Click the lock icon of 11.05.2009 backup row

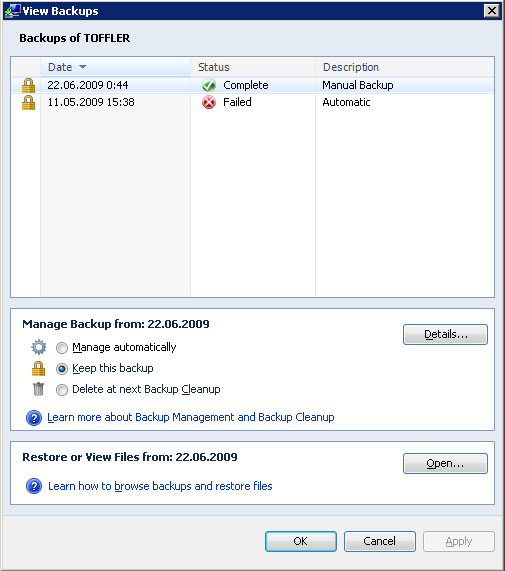28,103
